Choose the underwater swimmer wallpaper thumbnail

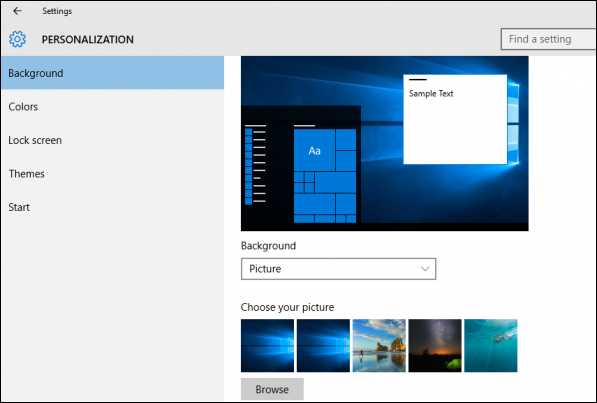[x=491, y=345]
